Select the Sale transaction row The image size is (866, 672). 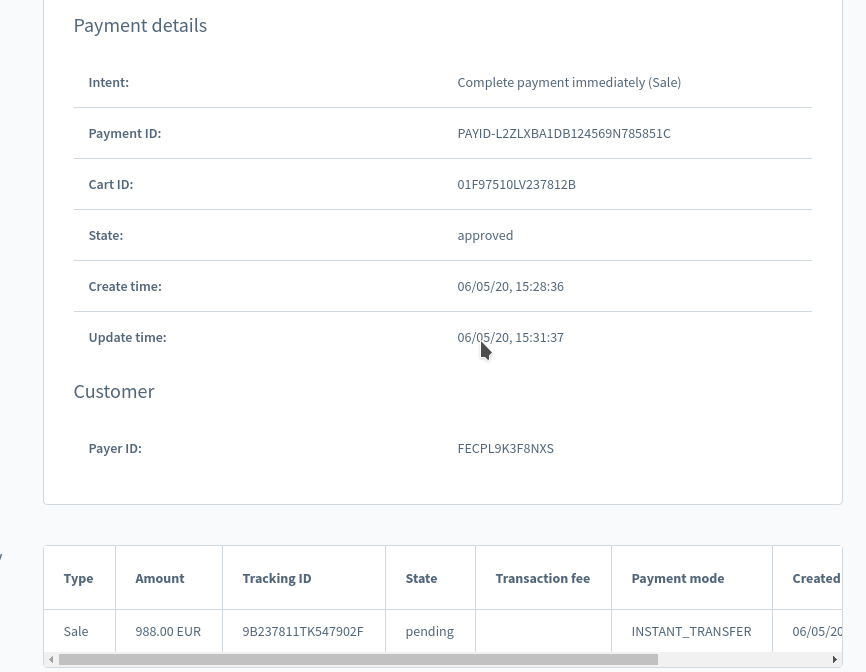[x=75, y=631]
